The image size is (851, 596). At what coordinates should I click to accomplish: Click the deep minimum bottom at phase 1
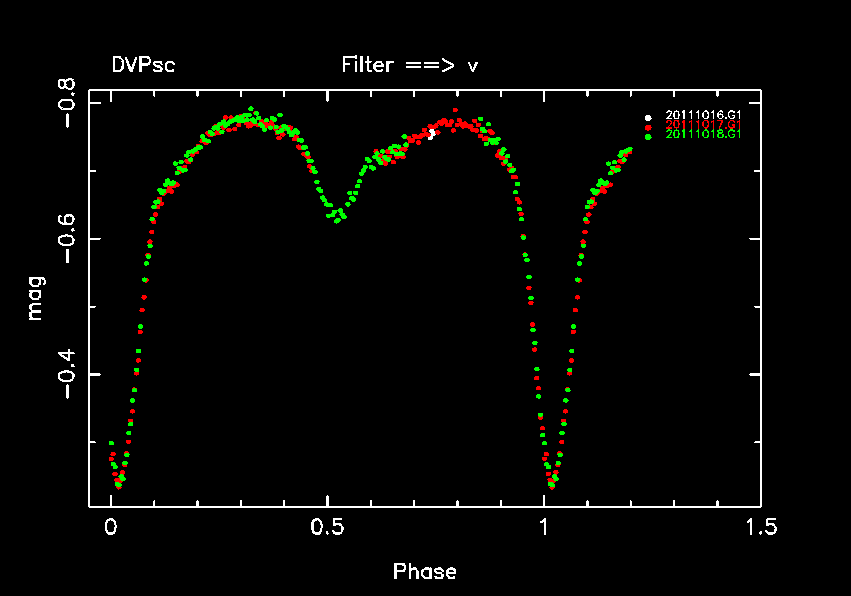(x=552, y=484)
